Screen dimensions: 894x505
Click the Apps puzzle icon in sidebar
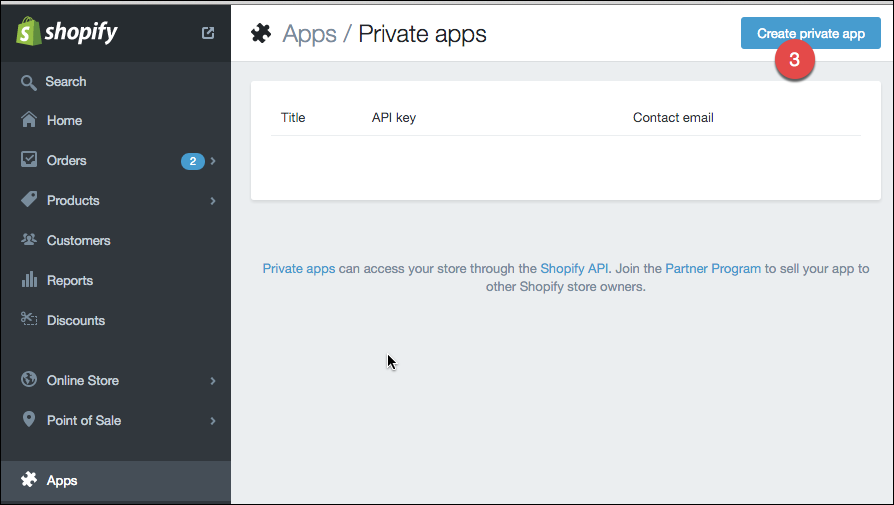click(29, 479)
